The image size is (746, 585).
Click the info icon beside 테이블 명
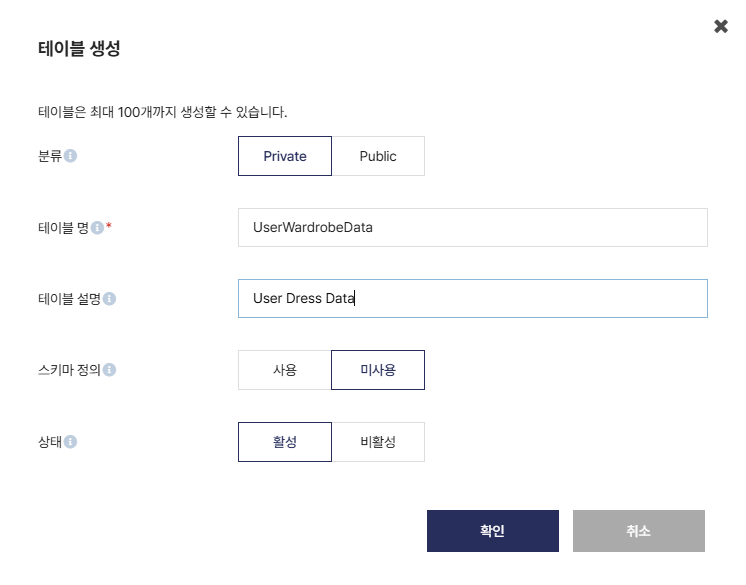[97, 227]
